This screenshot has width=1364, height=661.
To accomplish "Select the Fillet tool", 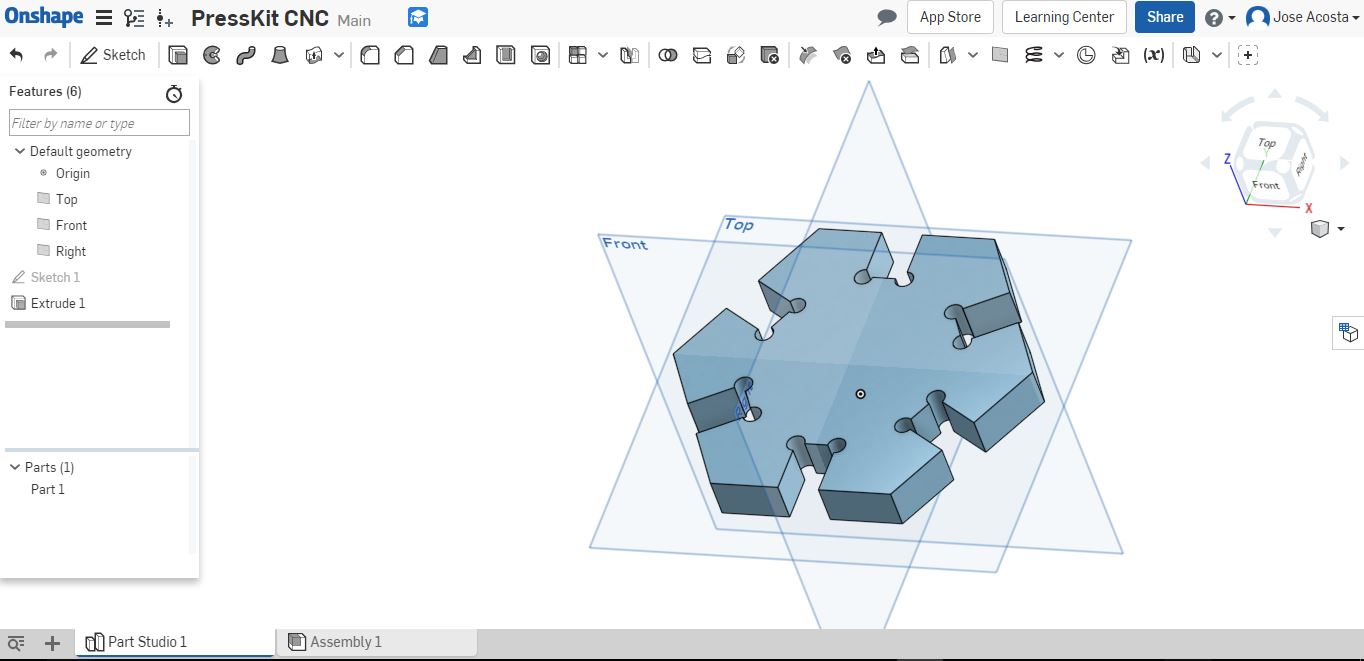I will tap(370, 55).
